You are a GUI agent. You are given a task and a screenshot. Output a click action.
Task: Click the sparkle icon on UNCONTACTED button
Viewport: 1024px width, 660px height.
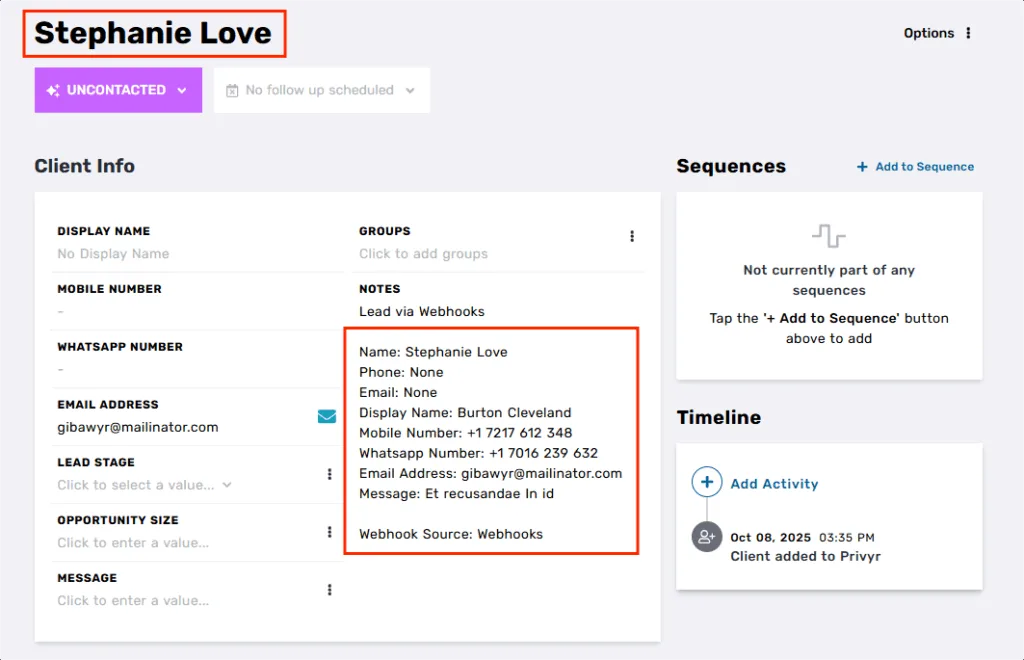(x=54, y=91)
